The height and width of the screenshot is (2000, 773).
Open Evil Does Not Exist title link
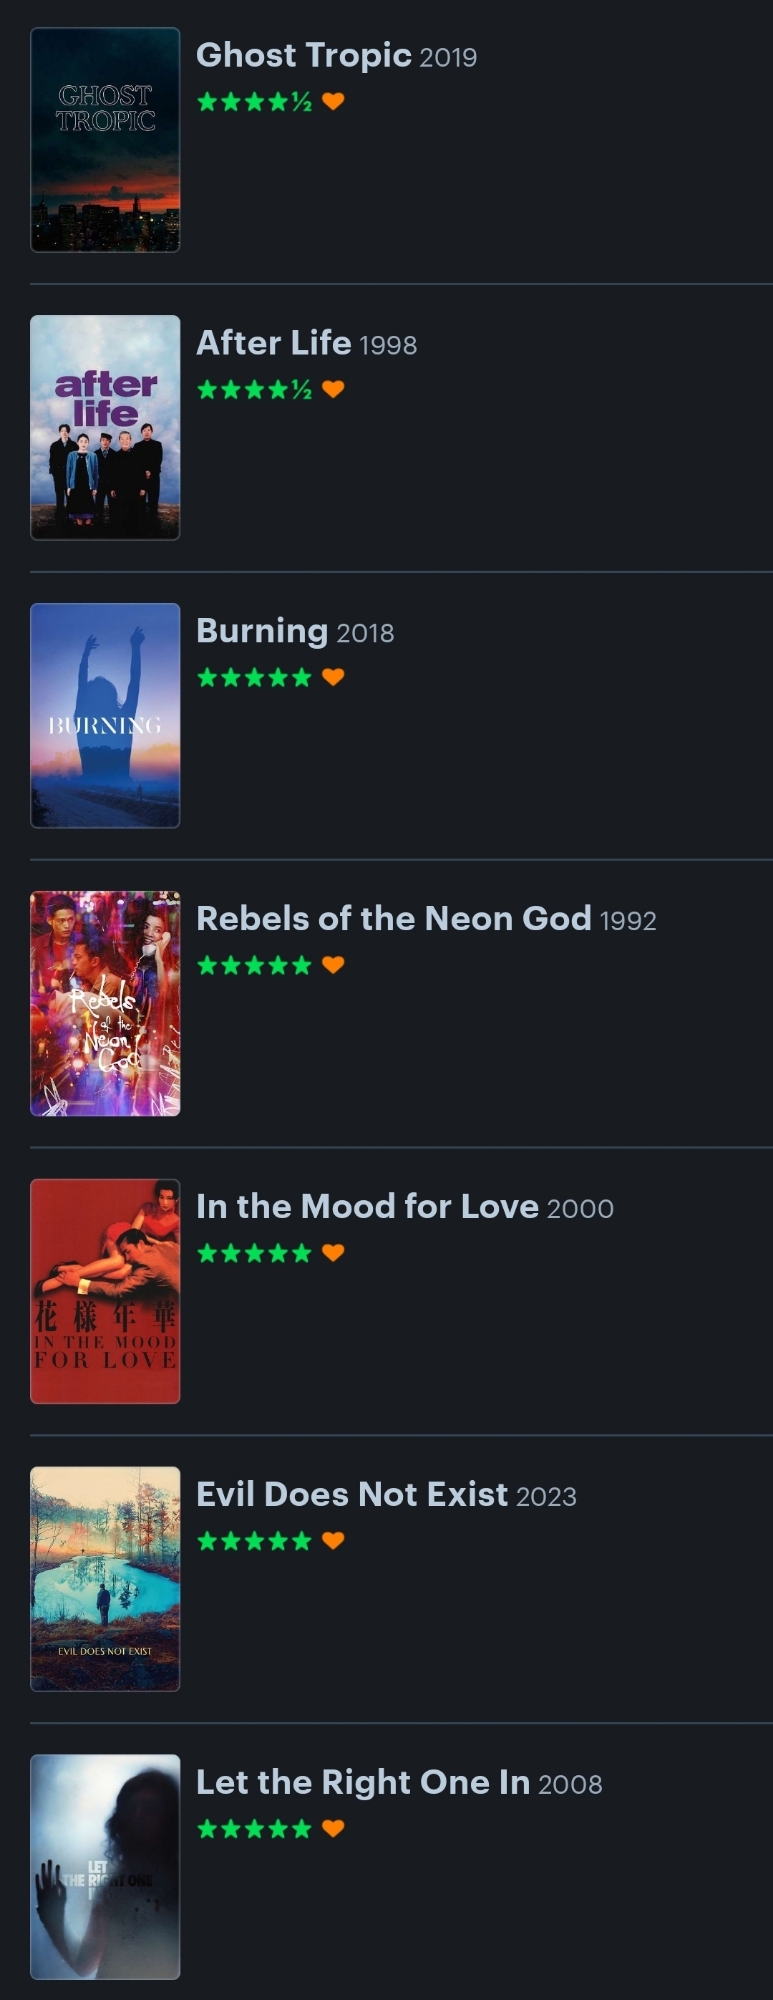[352, 1494]
